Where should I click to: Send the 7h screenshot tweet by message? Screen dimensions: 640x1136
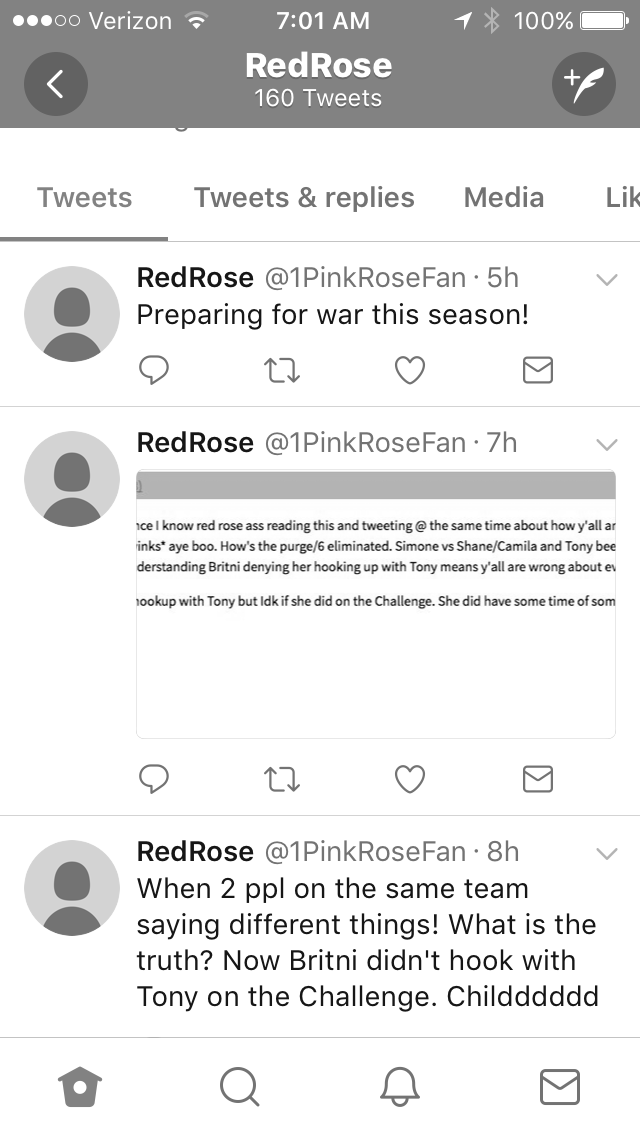538,779
